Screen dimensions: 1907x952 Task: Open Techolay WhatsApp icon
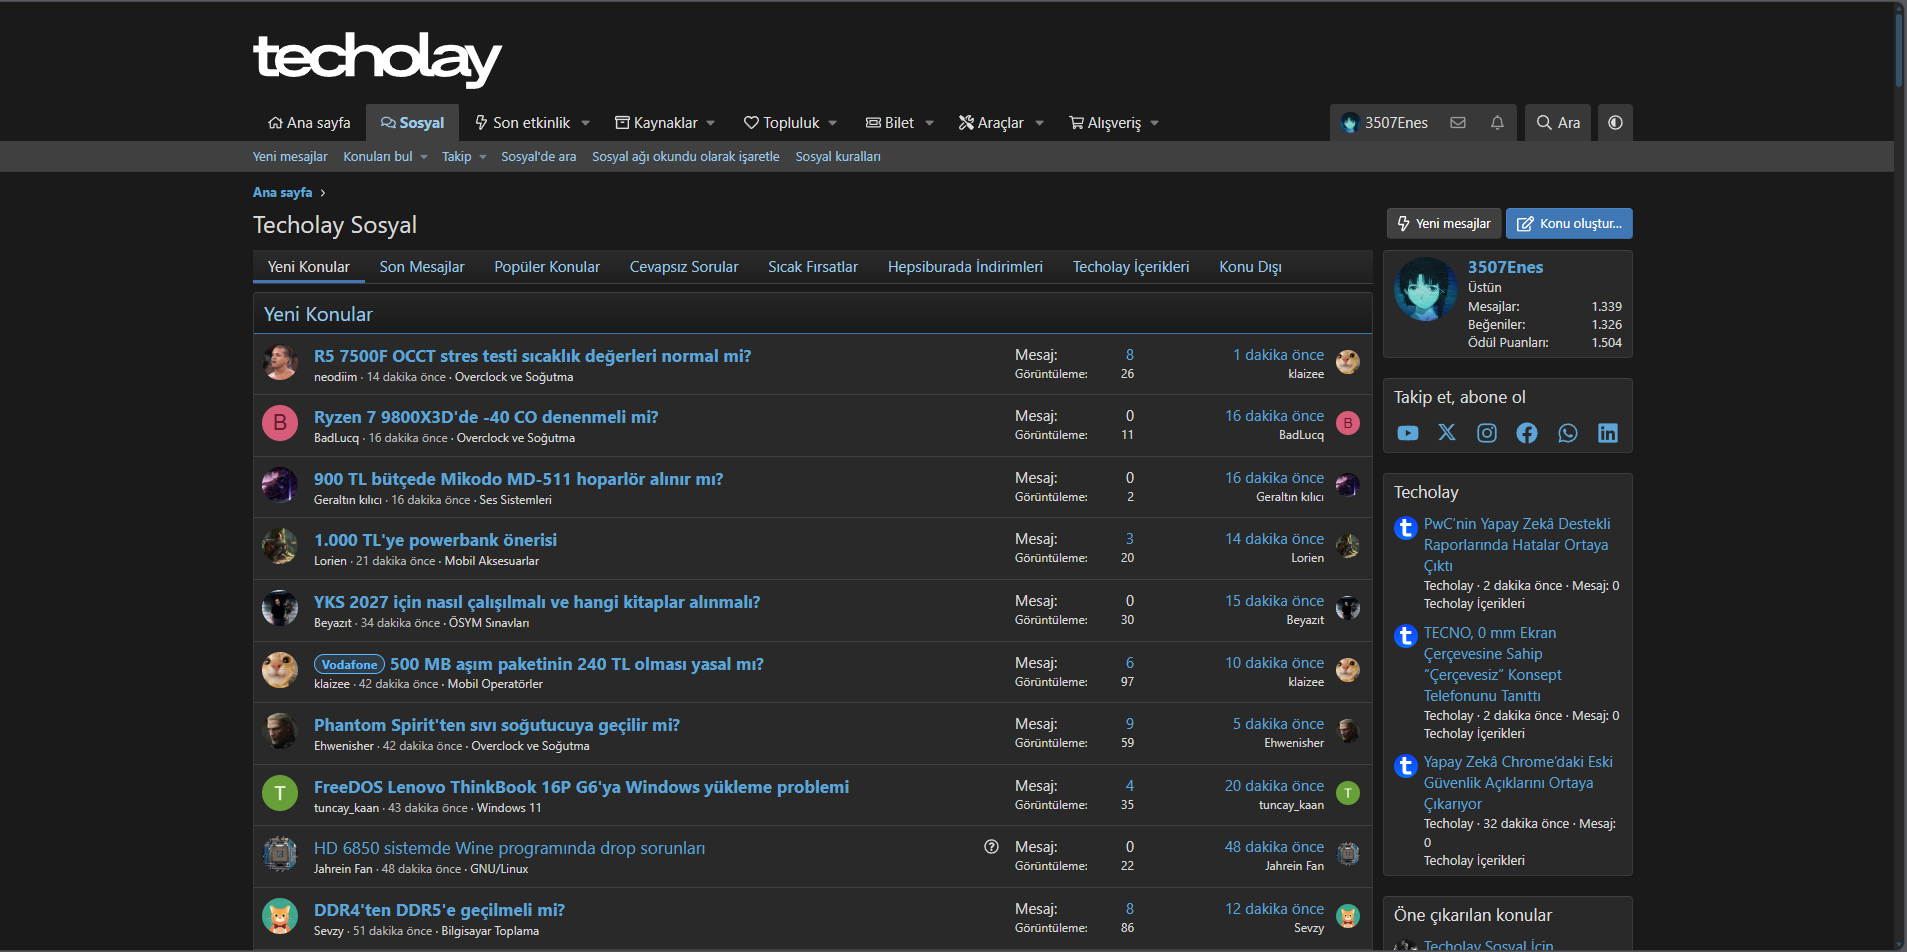click(x=1568, y=433)
